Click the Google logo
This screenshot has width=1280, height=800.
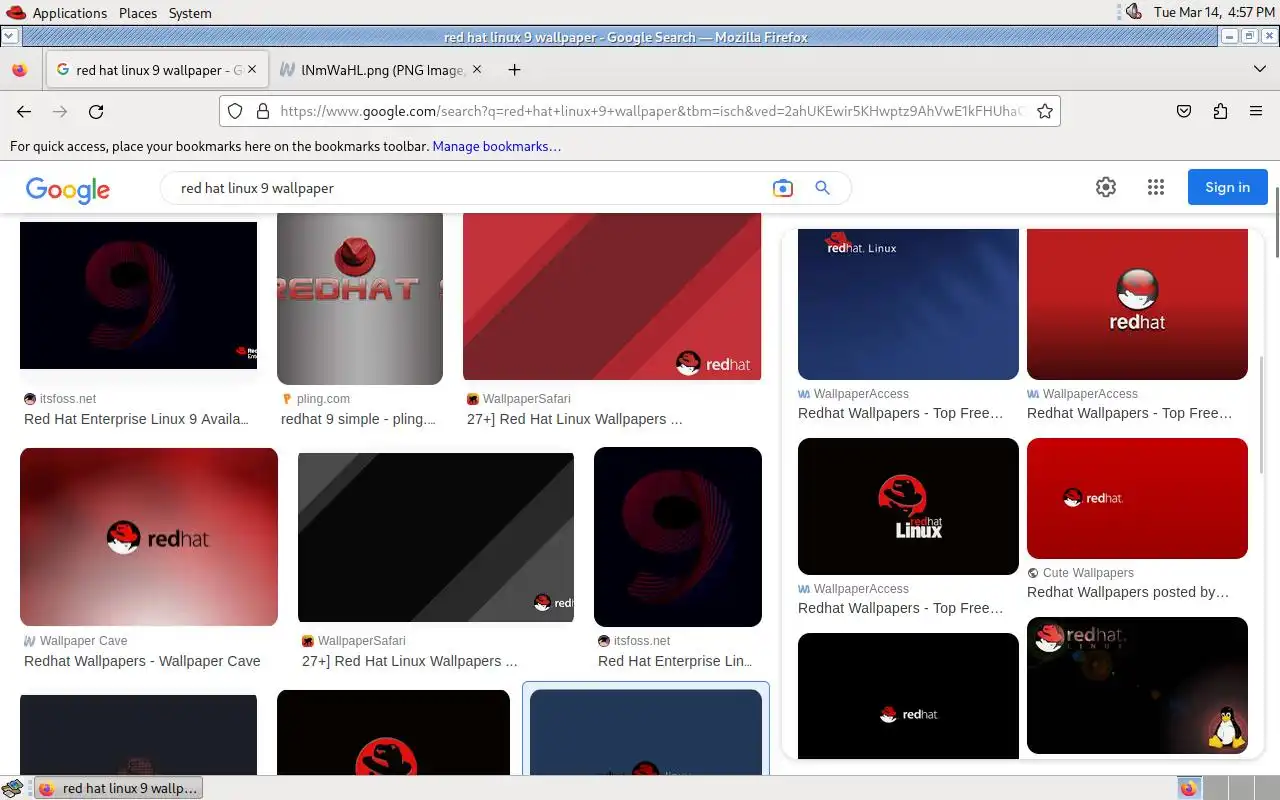tap(68, 189)
